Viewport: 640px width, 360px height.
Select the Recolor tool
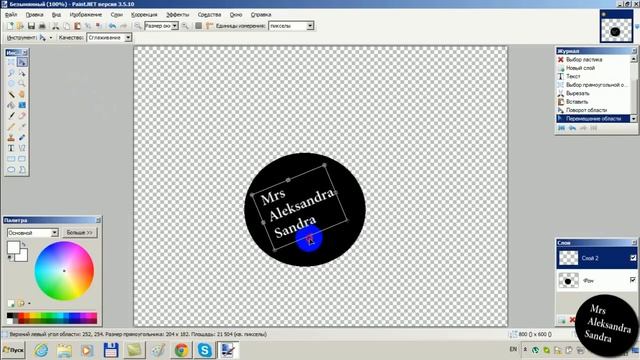[x=22, y=137]
